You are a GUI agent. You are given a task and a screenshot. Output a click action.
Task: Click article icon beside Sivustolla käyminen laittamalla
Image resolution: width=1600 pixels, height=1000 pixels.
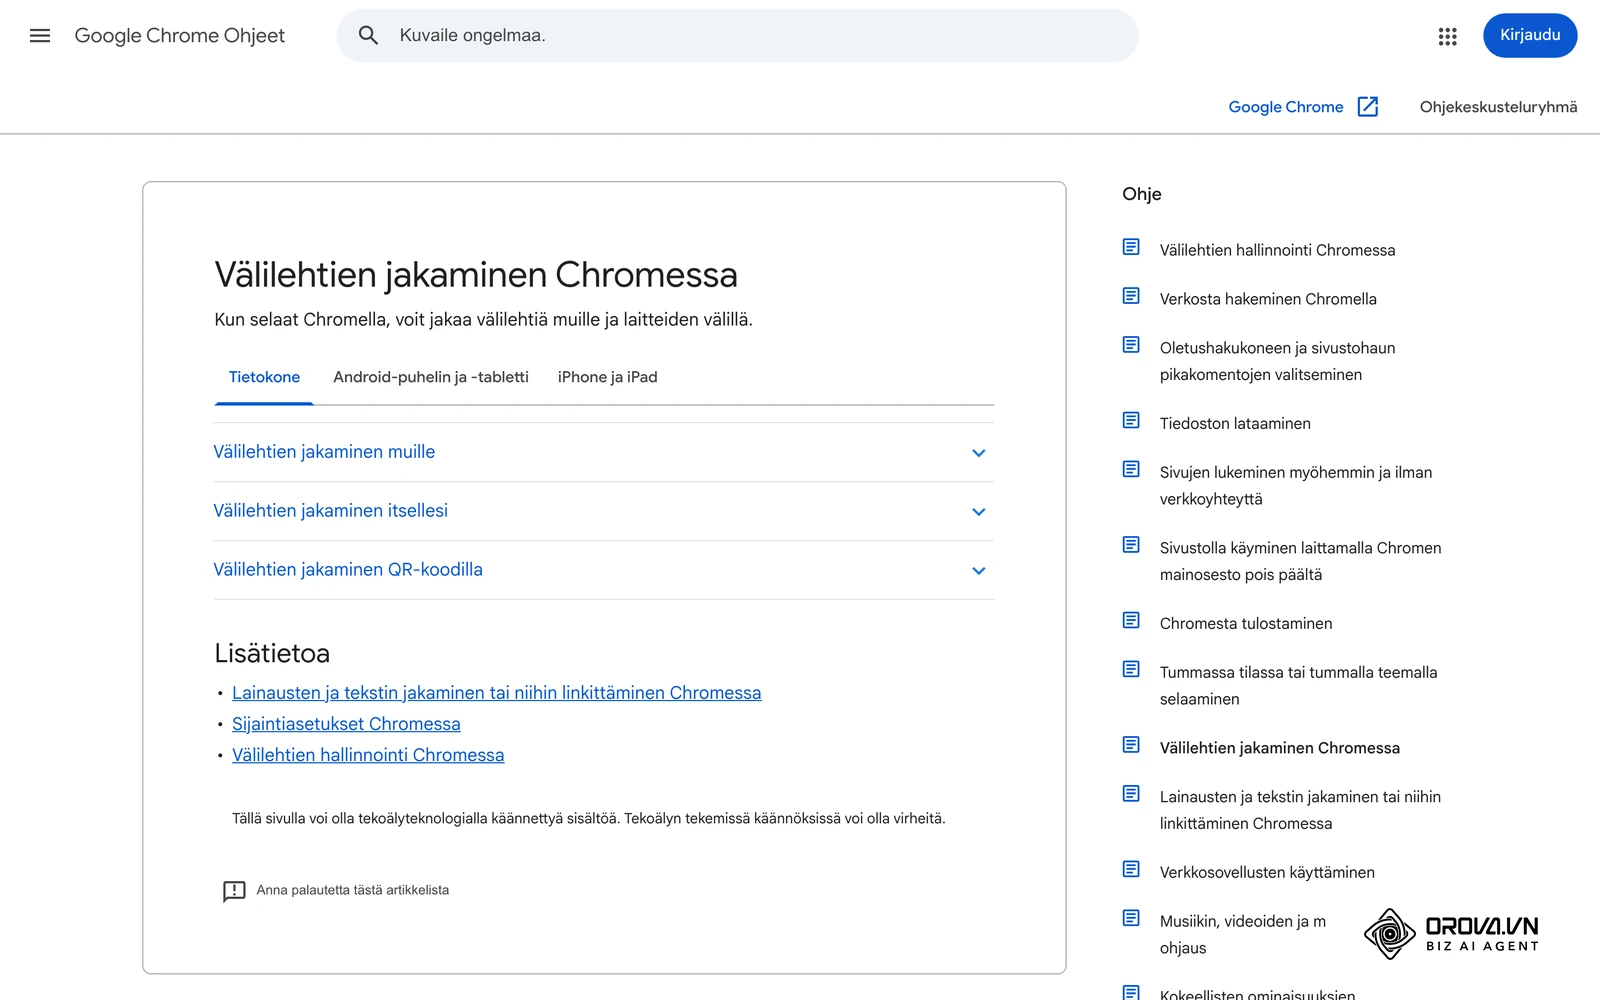tap(1131, 545)
